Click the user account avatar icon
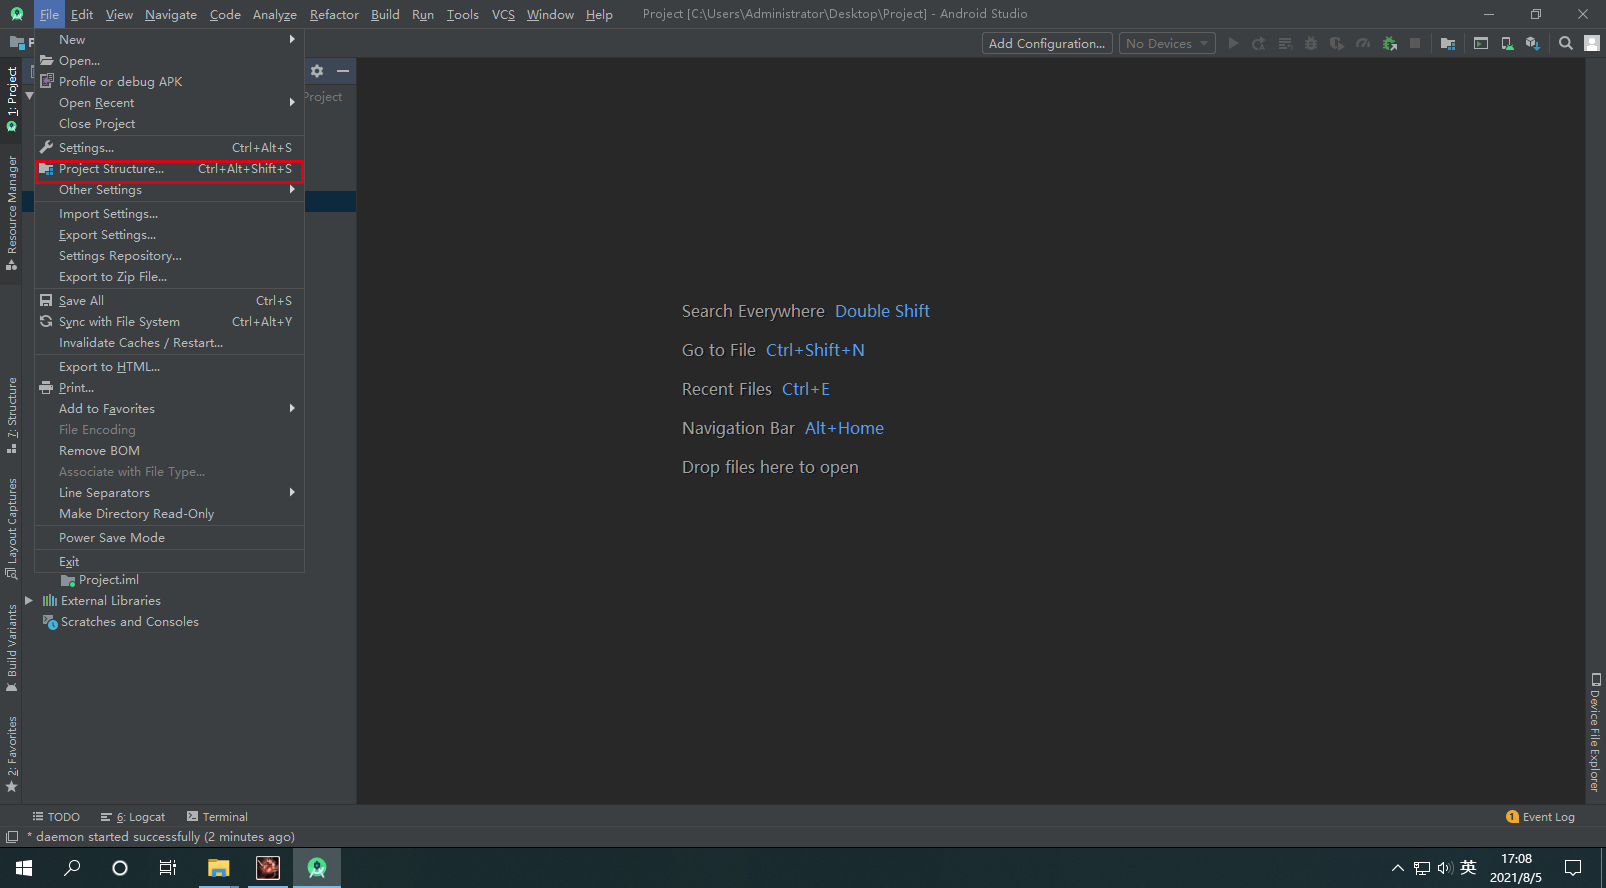This screenshot has height=888, width=1606. [x=1592, y=43]
